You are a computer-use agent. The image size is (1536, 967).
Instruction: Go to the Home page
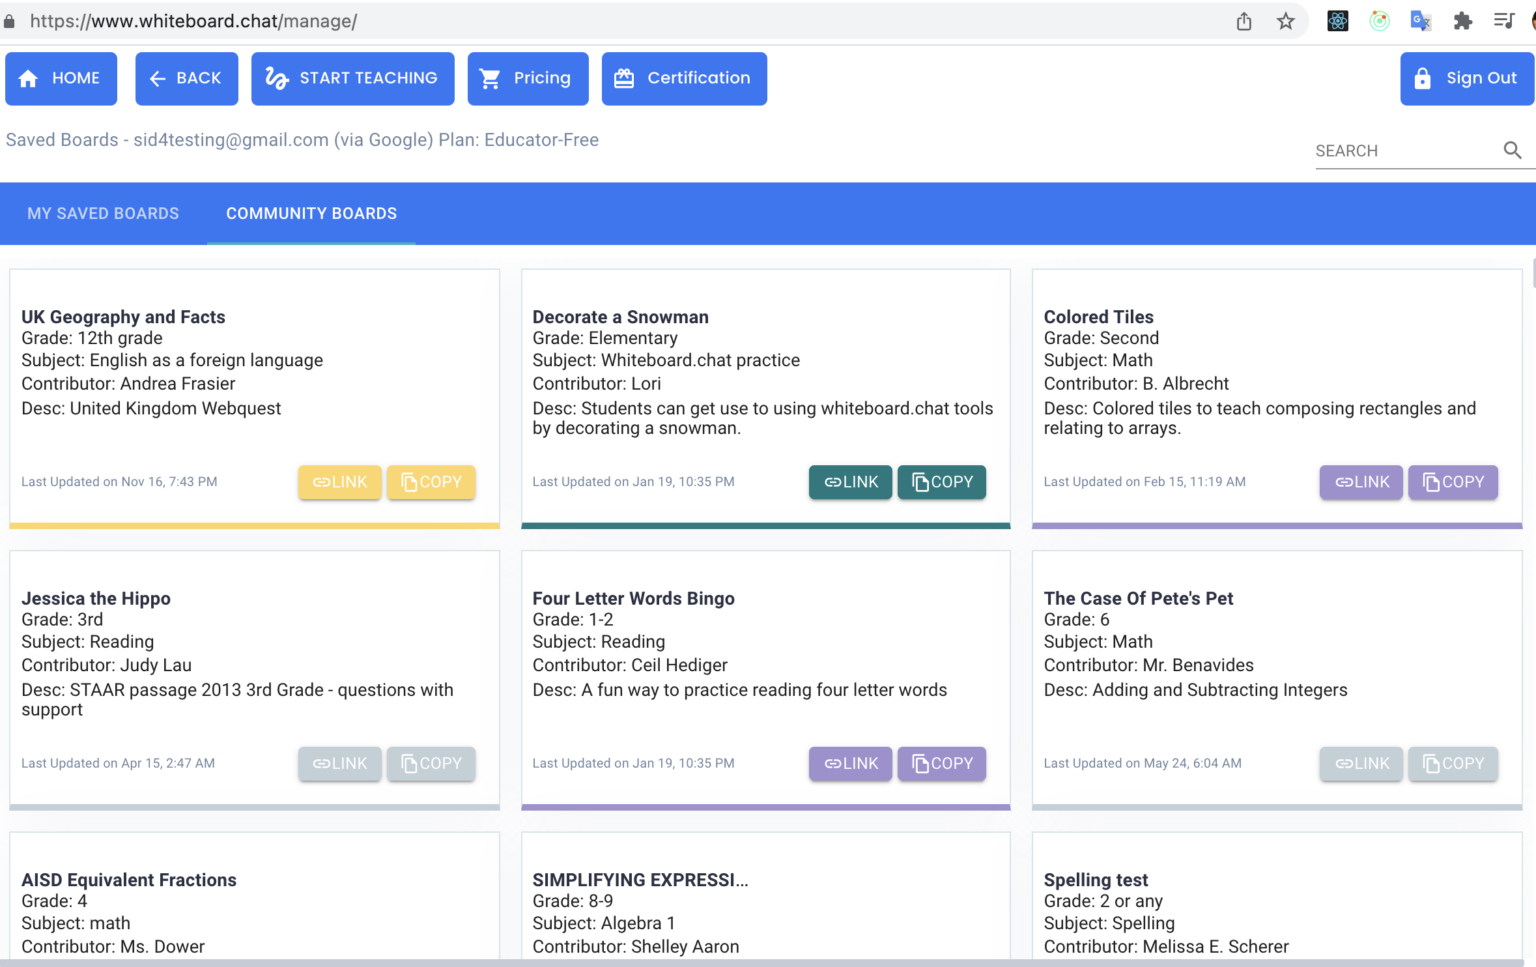tap(61, 78)
